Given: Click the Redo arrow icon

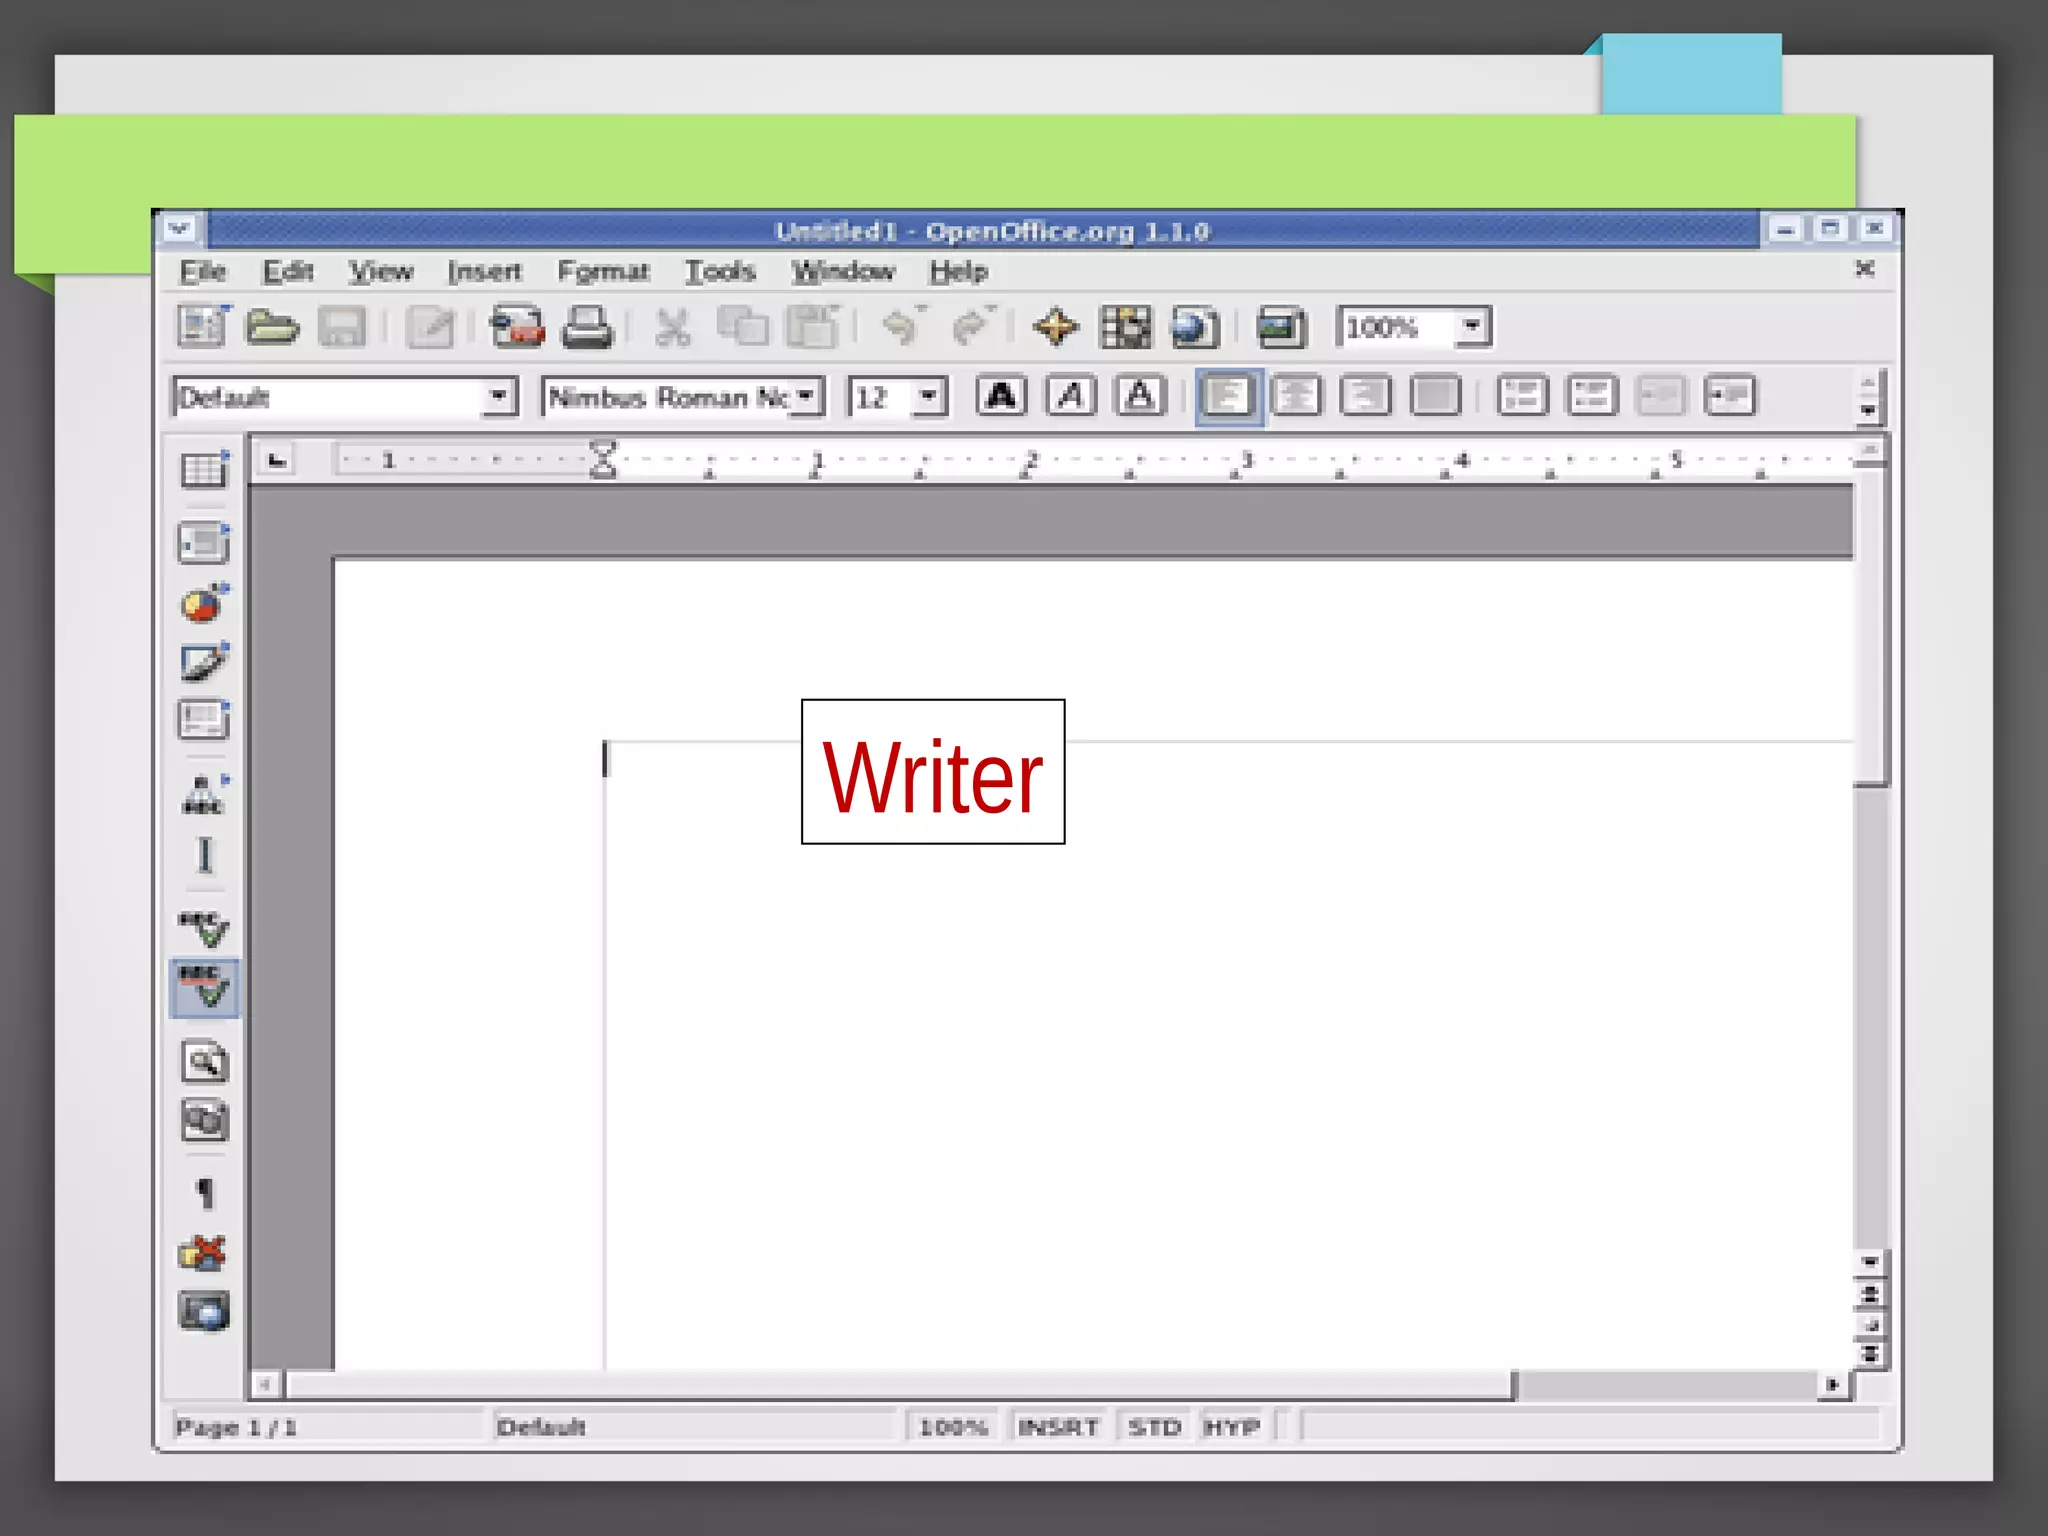Looking at the screenshot, I should 973,326.
